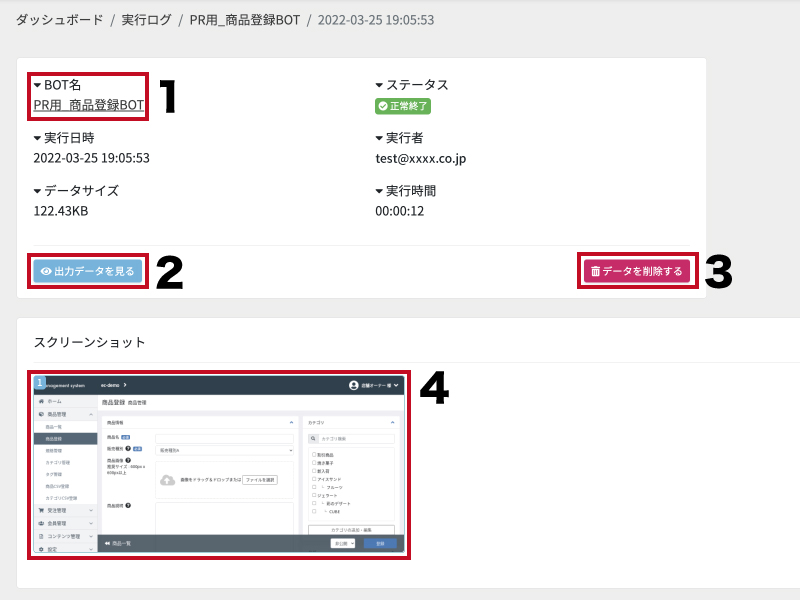
Task: Click the number 1 badge on screenshot
Action: point(39,382)
